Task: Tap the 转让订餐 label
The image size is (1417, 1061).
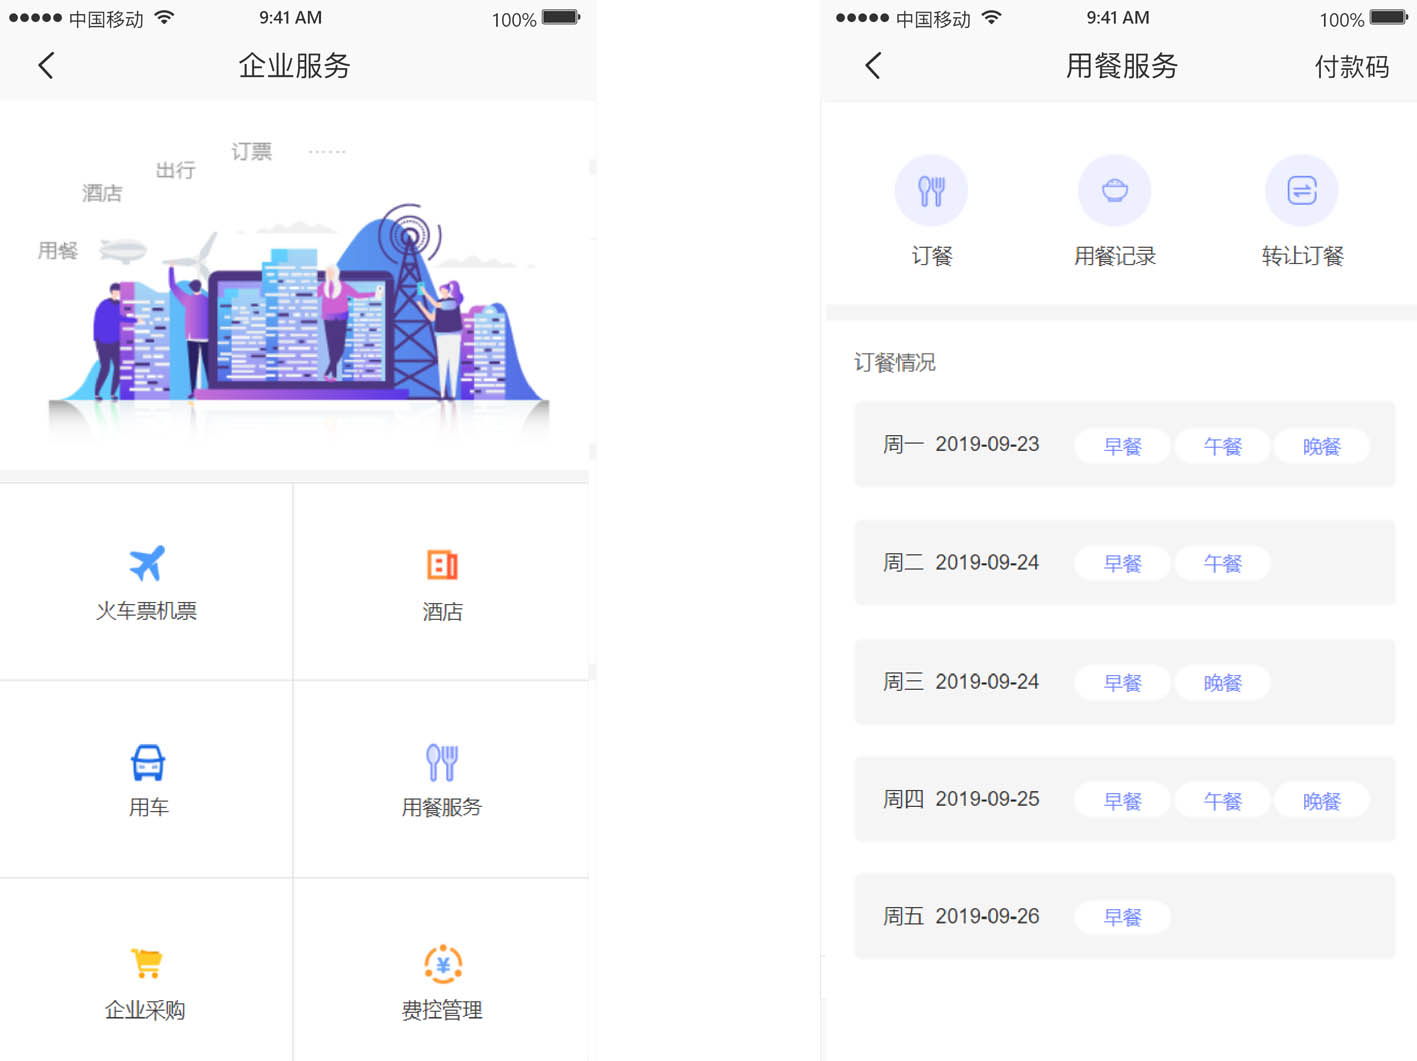Action: coord(1302,256)
